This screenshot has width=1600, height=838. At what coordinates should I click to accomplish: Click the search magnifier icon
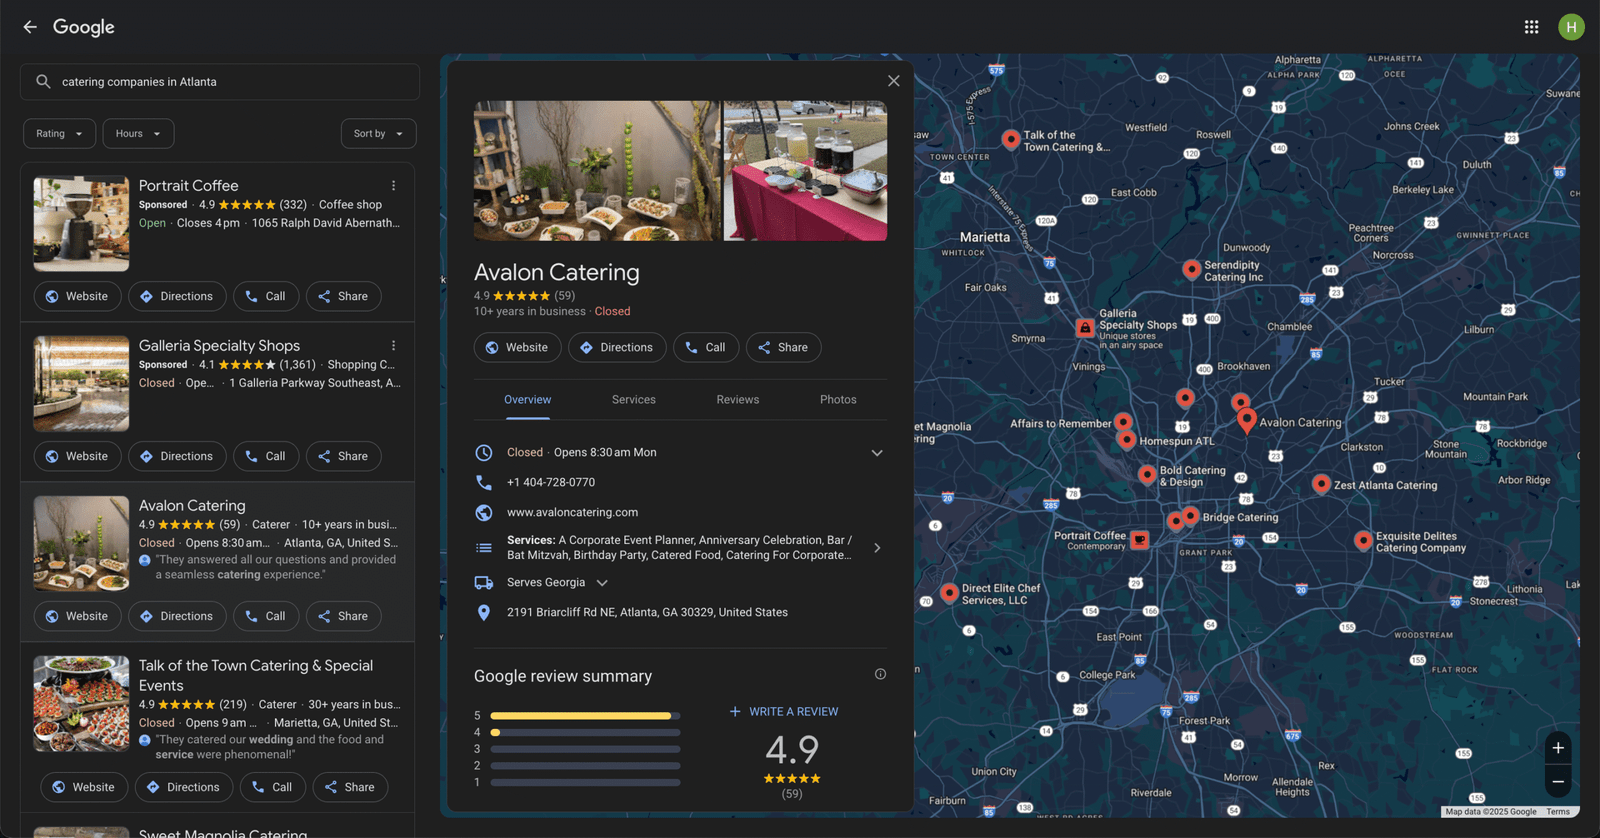click(43, 82)
